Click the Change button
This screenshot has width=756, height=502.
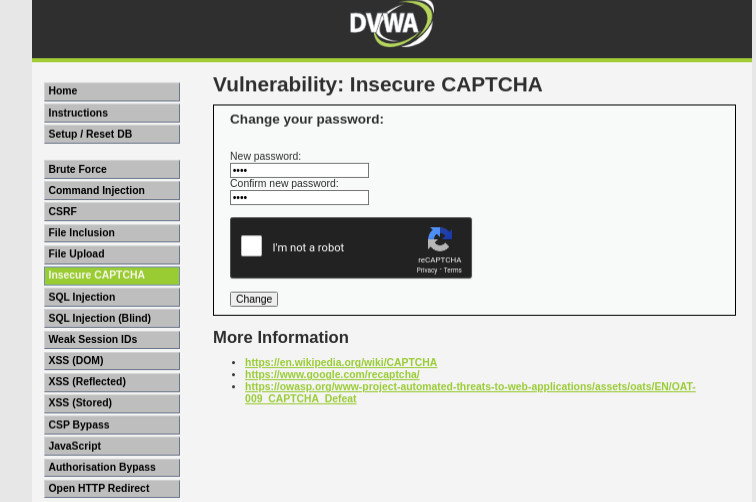point(254,299)
